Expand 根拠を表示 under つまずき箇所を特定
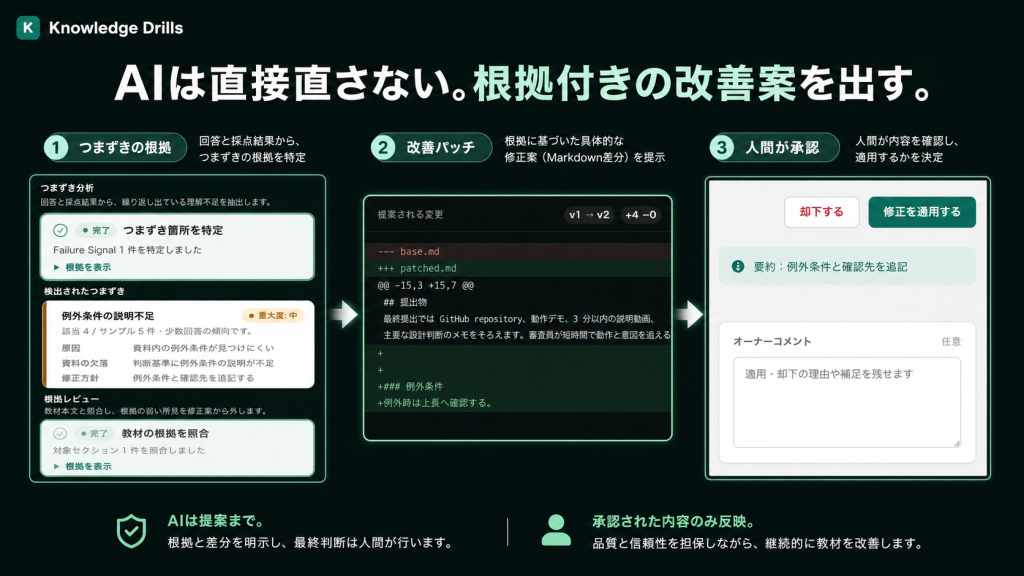 pos(82,267)
